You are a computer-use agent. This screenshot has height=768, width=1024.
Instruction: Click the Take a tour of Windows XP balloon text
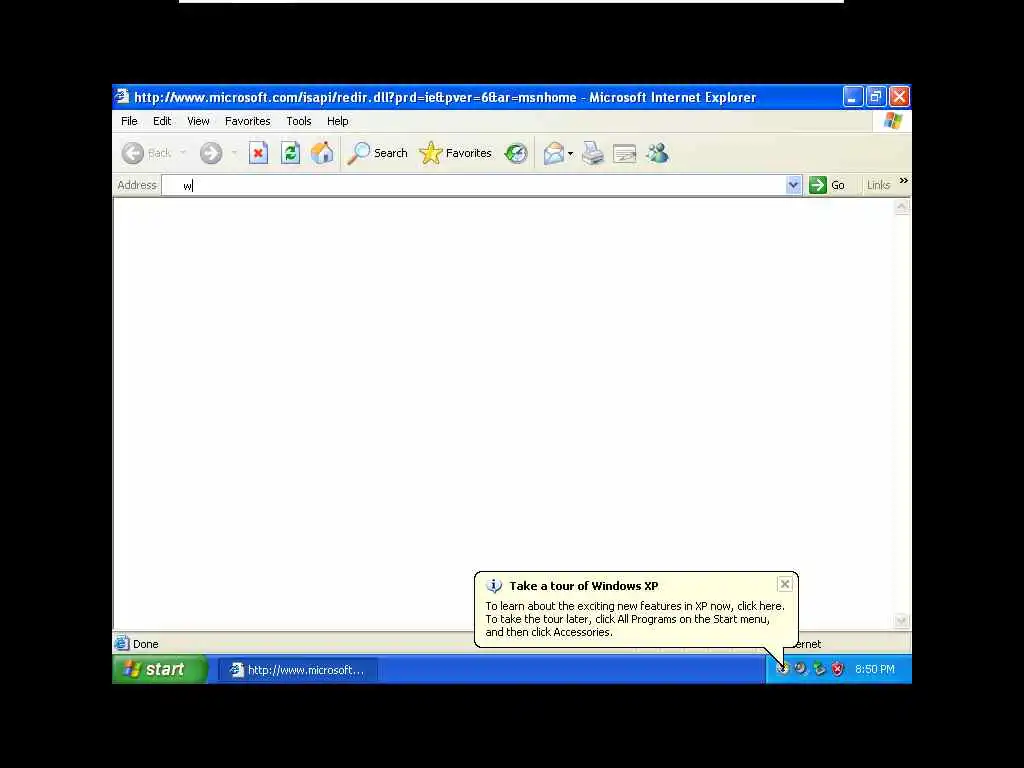pyautogui.click(x=584, y=586)
